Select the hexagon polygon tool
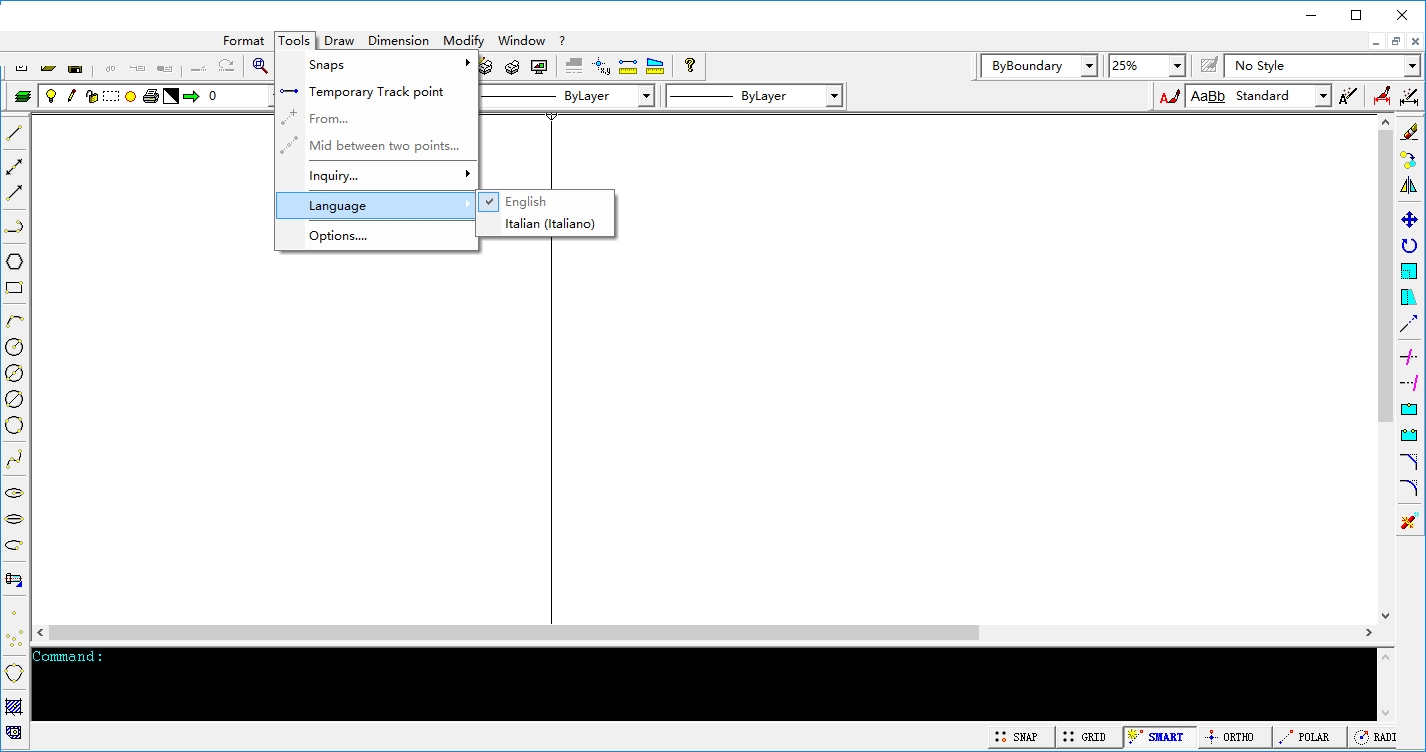Viewport: 1426px width, 752px height. point(14,262)
